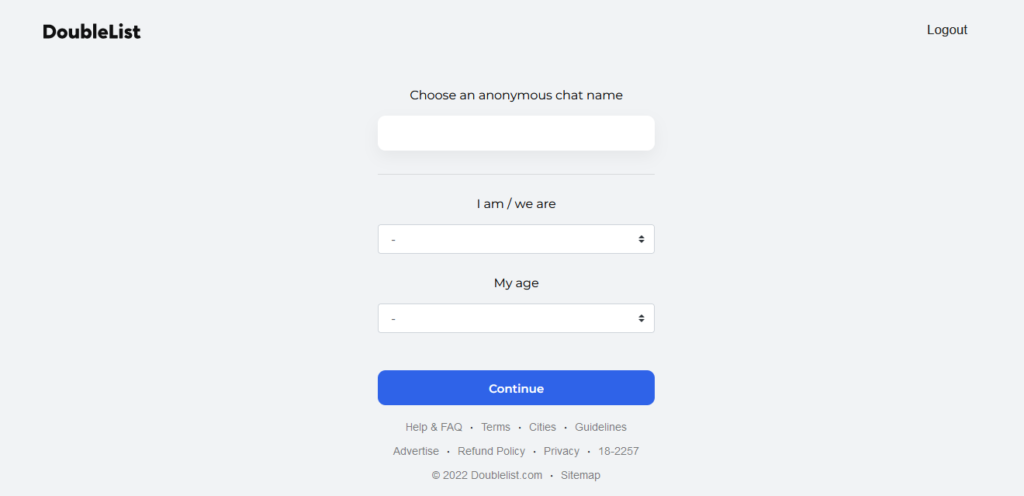Screen dimensions: 1024x496
Task: Focus the anonymous chat name field
Action: (516, 133)
